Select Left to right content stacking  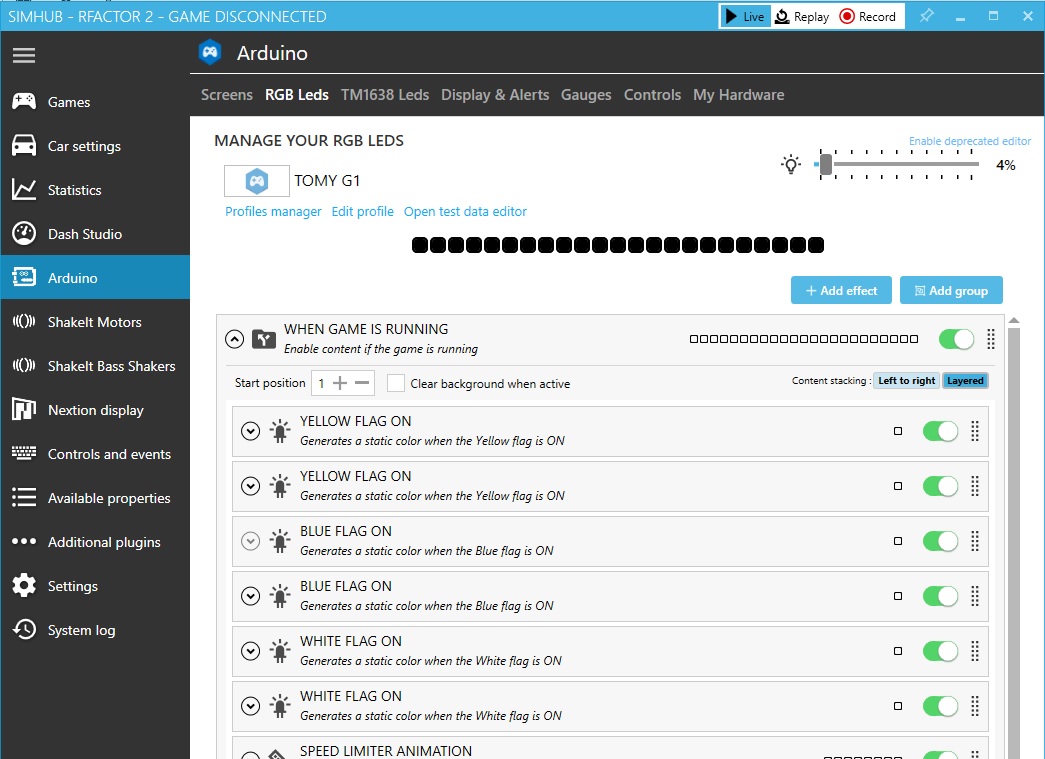tap(906, 380)
